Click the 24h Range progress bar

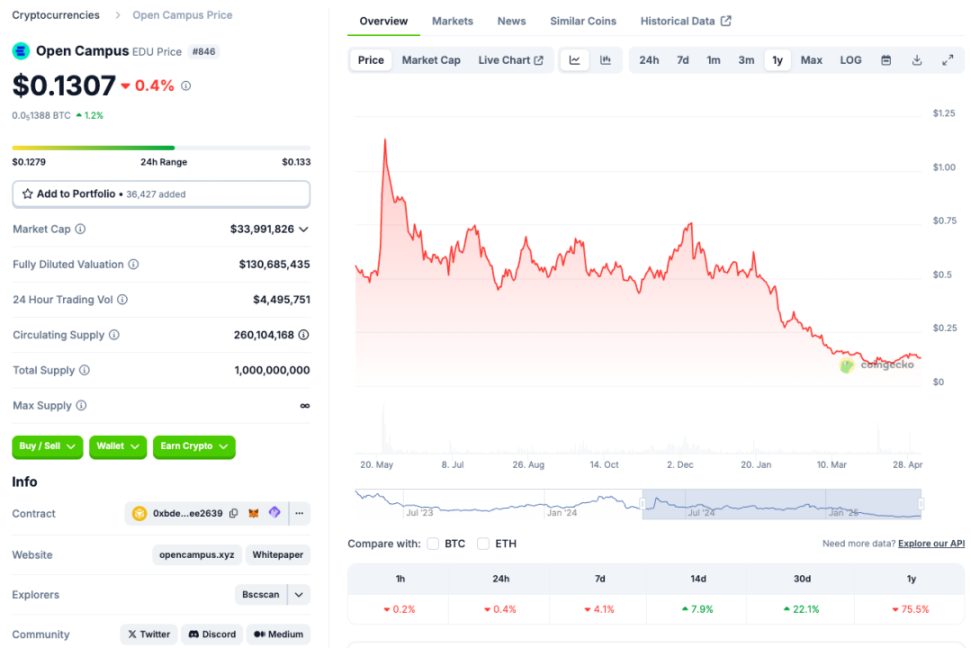pos(161,147)
